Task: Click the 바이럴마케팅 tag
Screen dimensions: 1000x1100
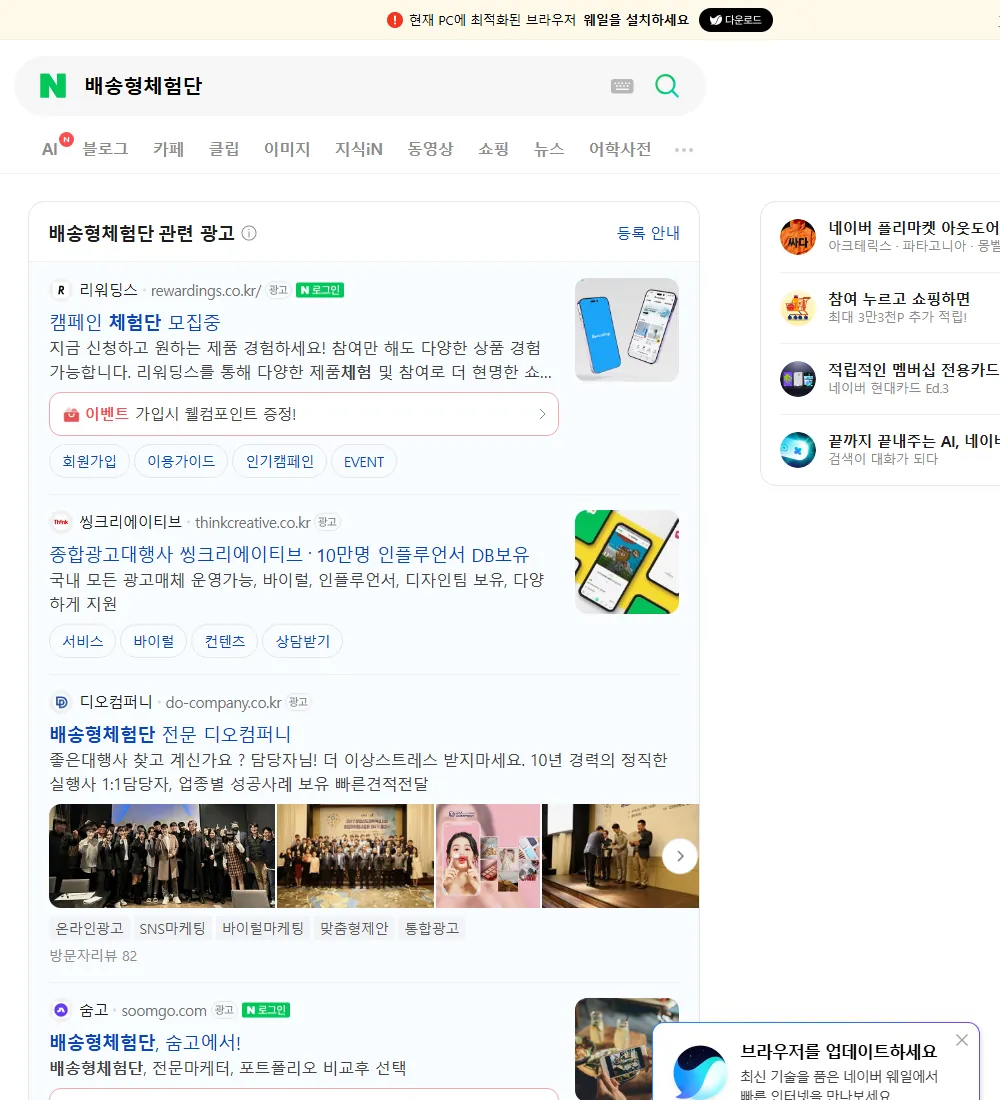Action: pos(262,928)
